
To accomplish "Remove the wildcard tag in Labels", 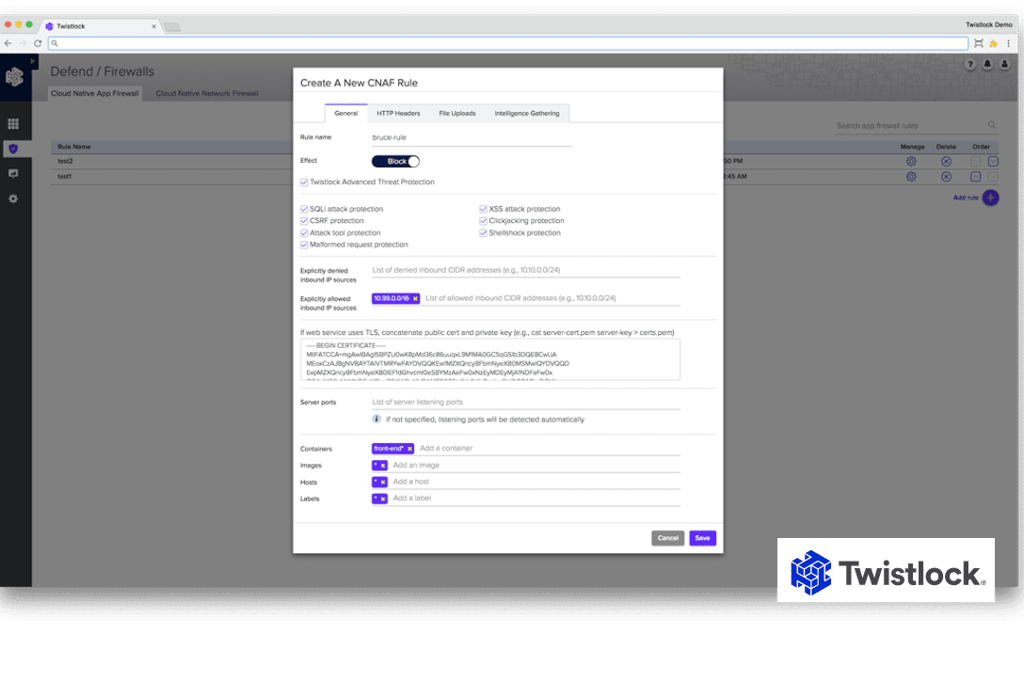I will click(x=383, y=499).
